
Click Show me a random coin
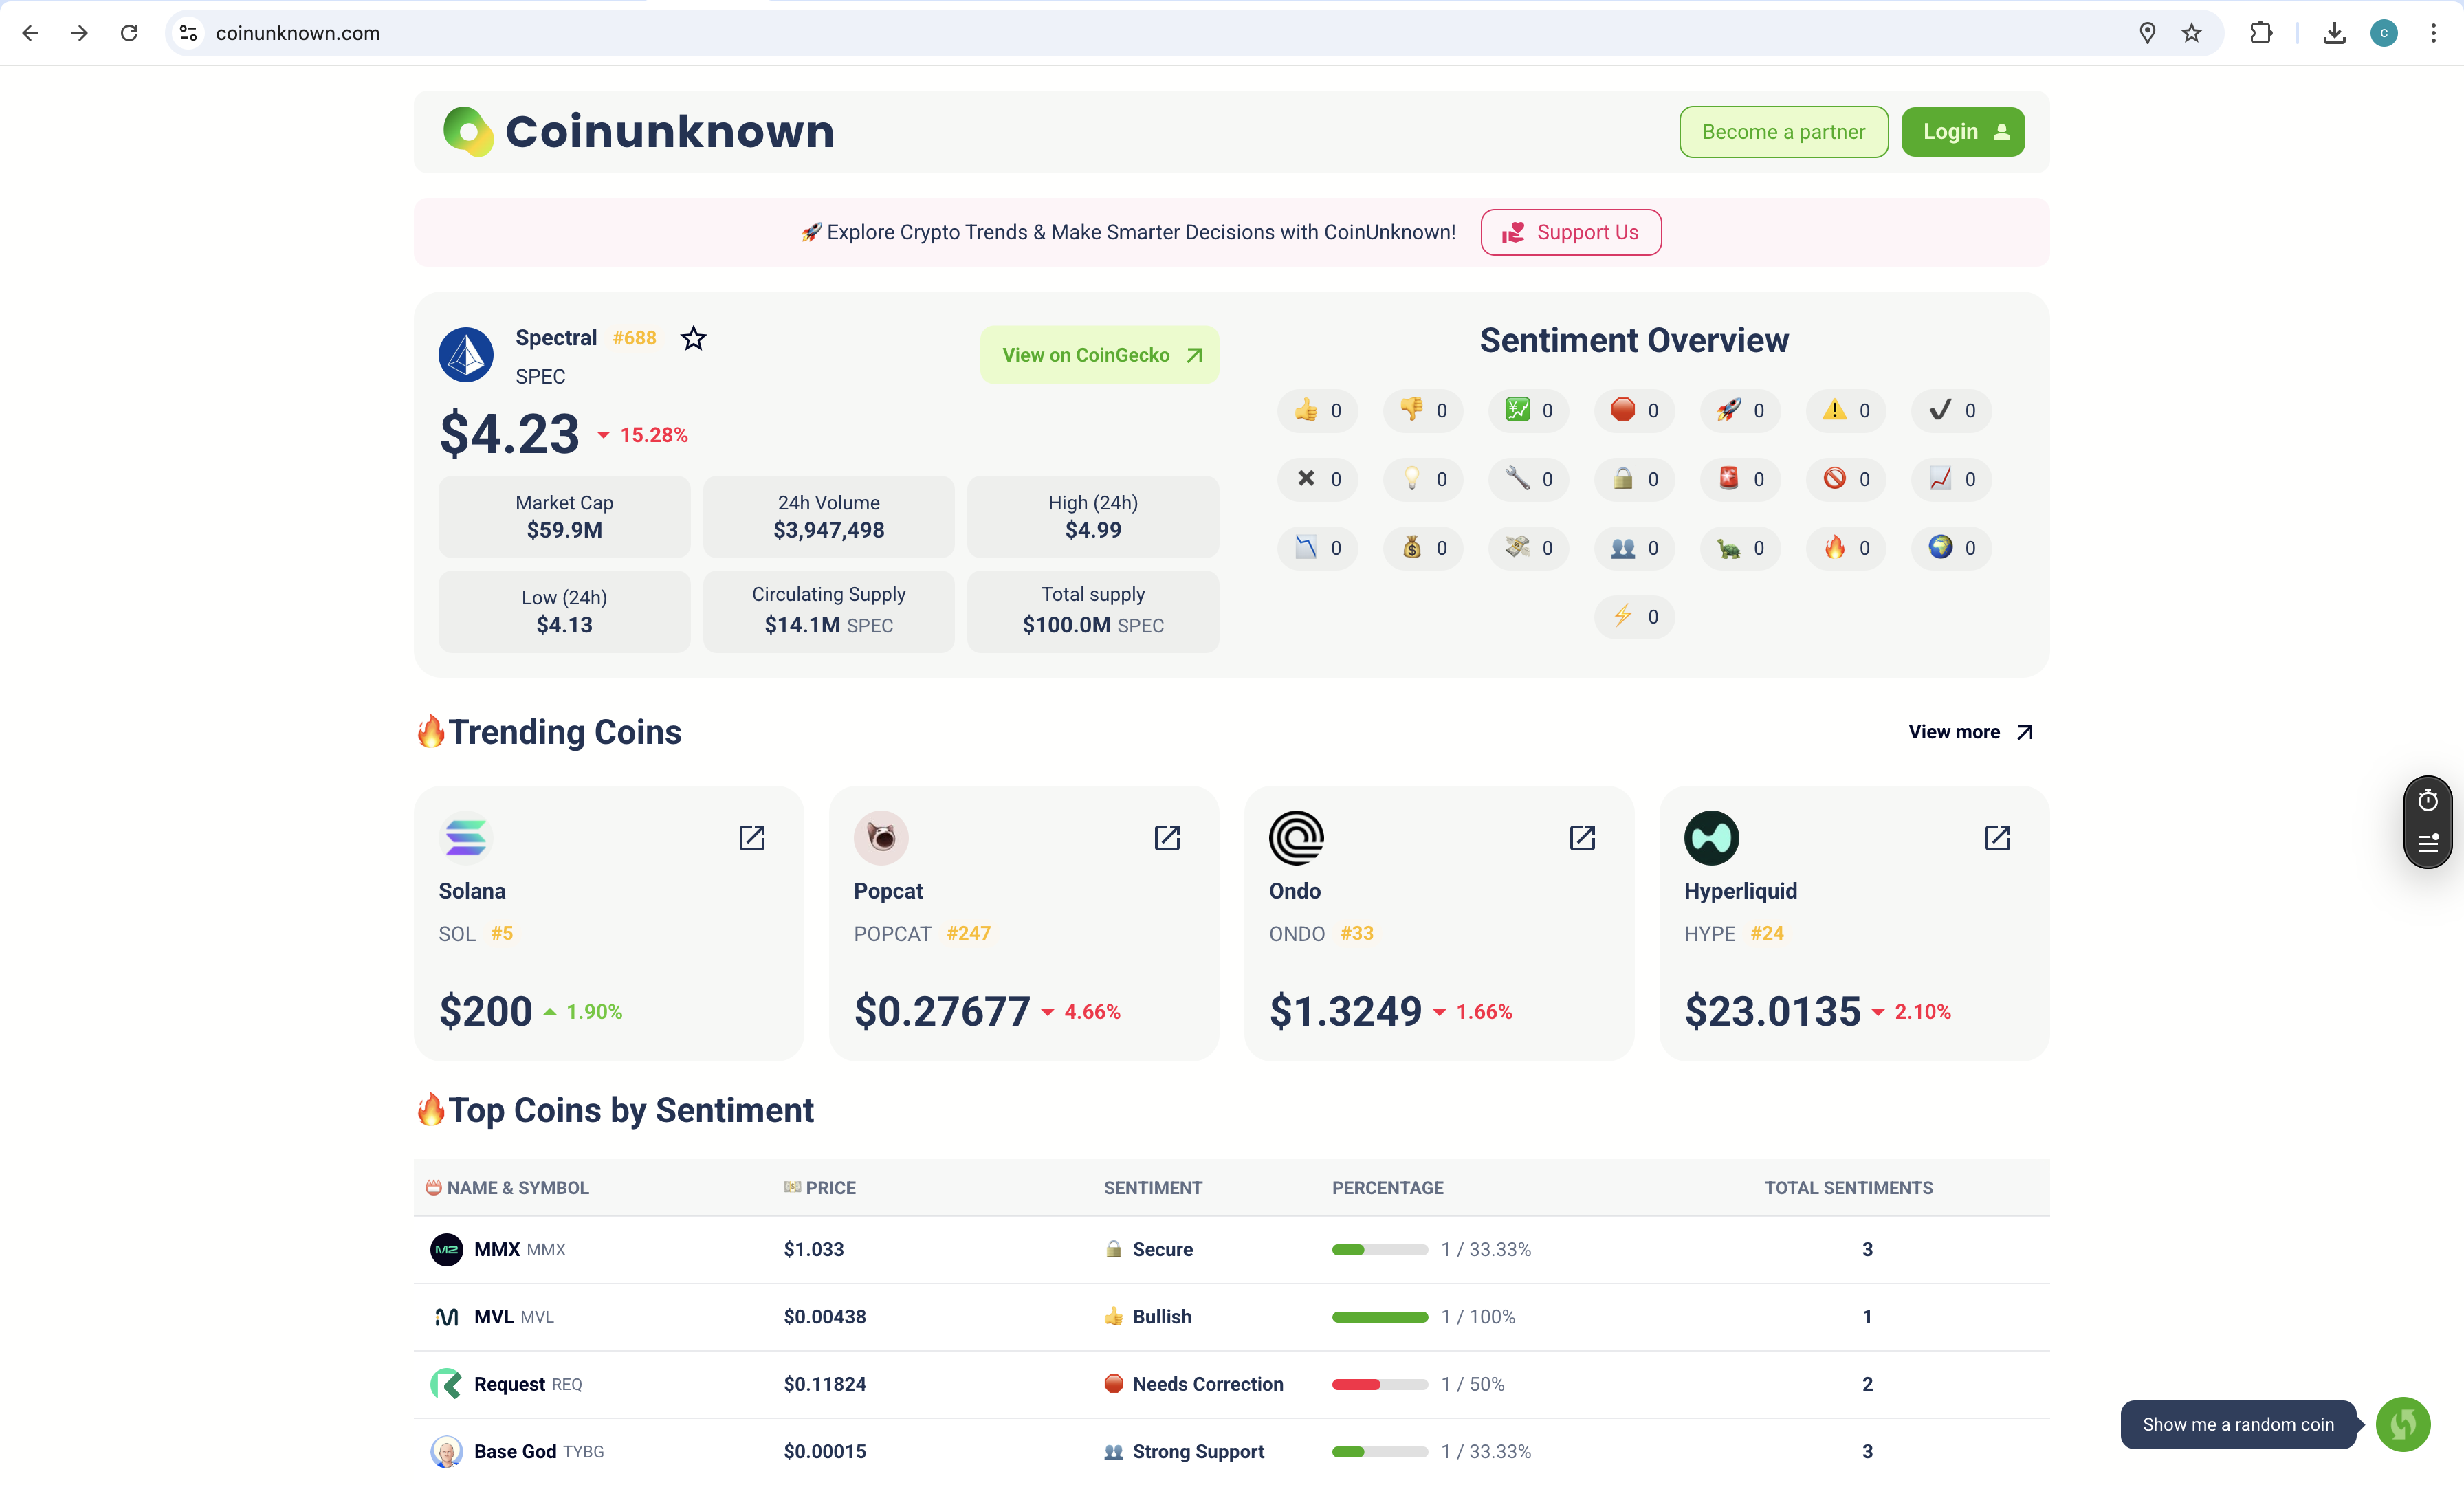tap(2238, 1424)
